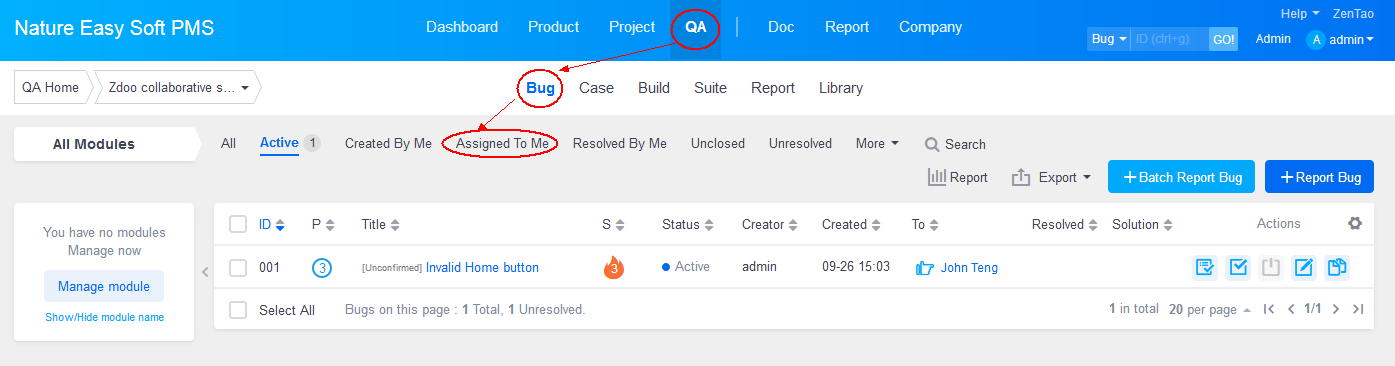The height and width of the screenshot is (366, 1395).
Task: Open the More filter dropdown
Action: [x=877, y=143]
